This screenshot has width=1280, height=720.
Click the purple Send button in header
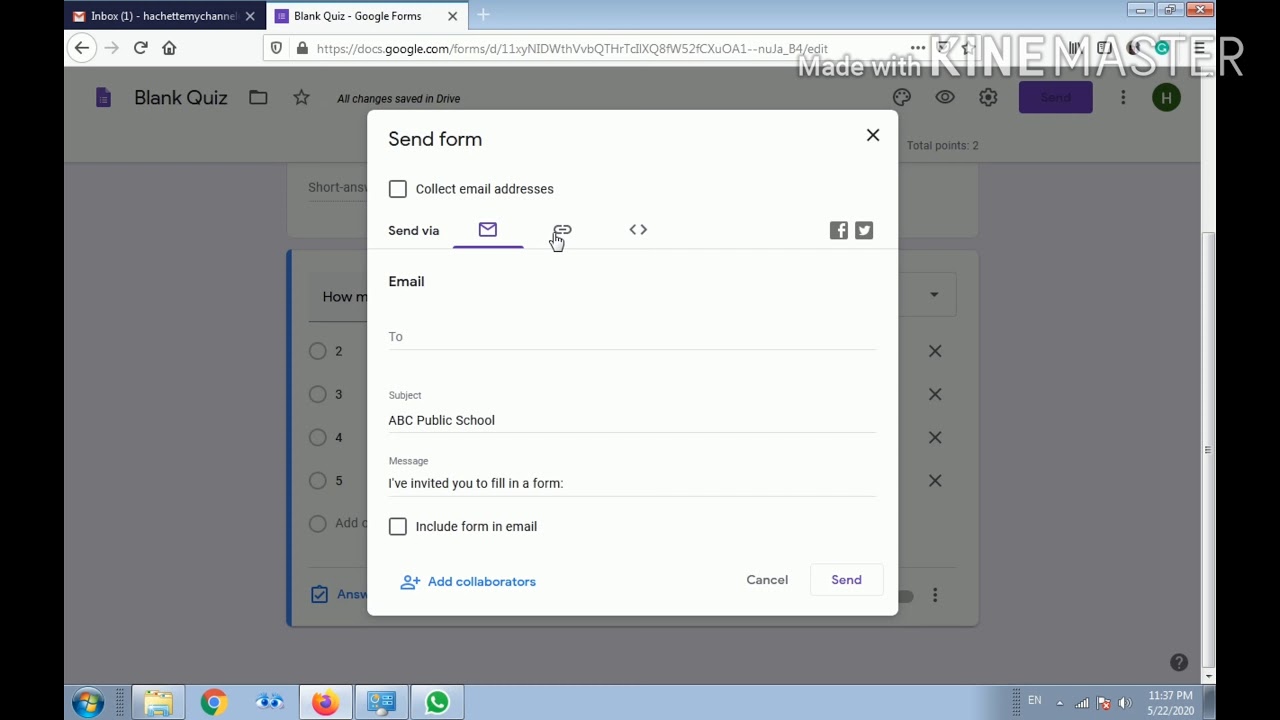click(1055, 97)
